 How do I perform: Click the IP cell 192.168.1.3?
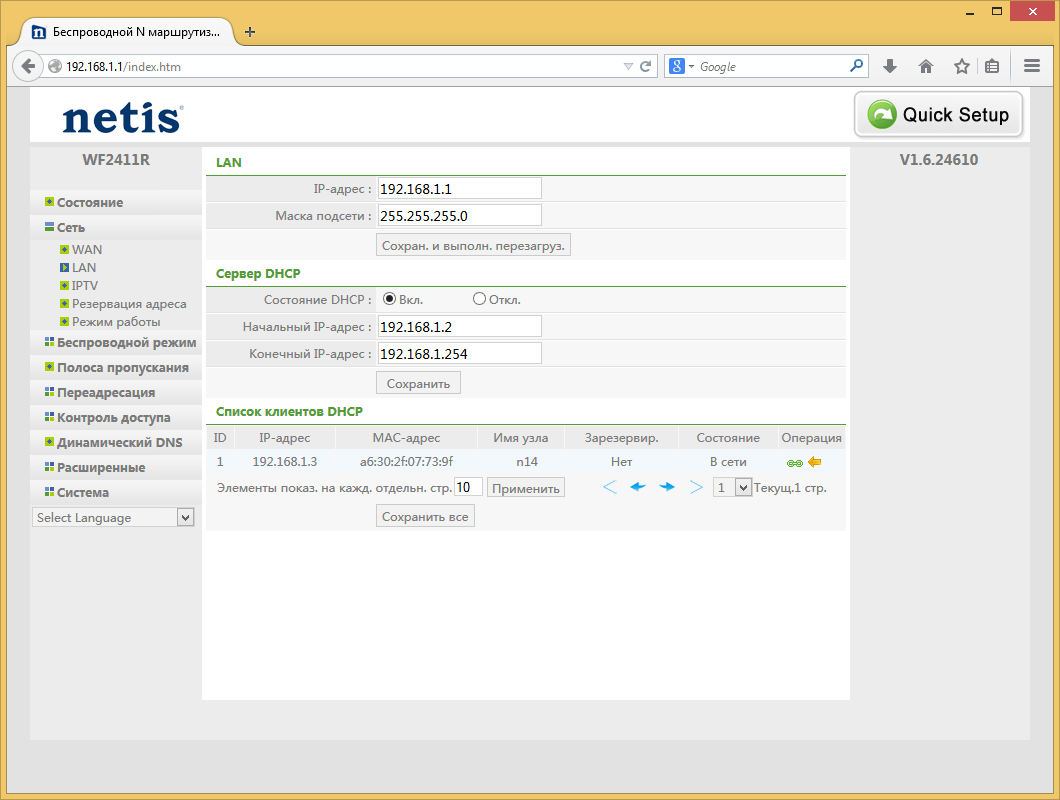click(x=285, y=462)
